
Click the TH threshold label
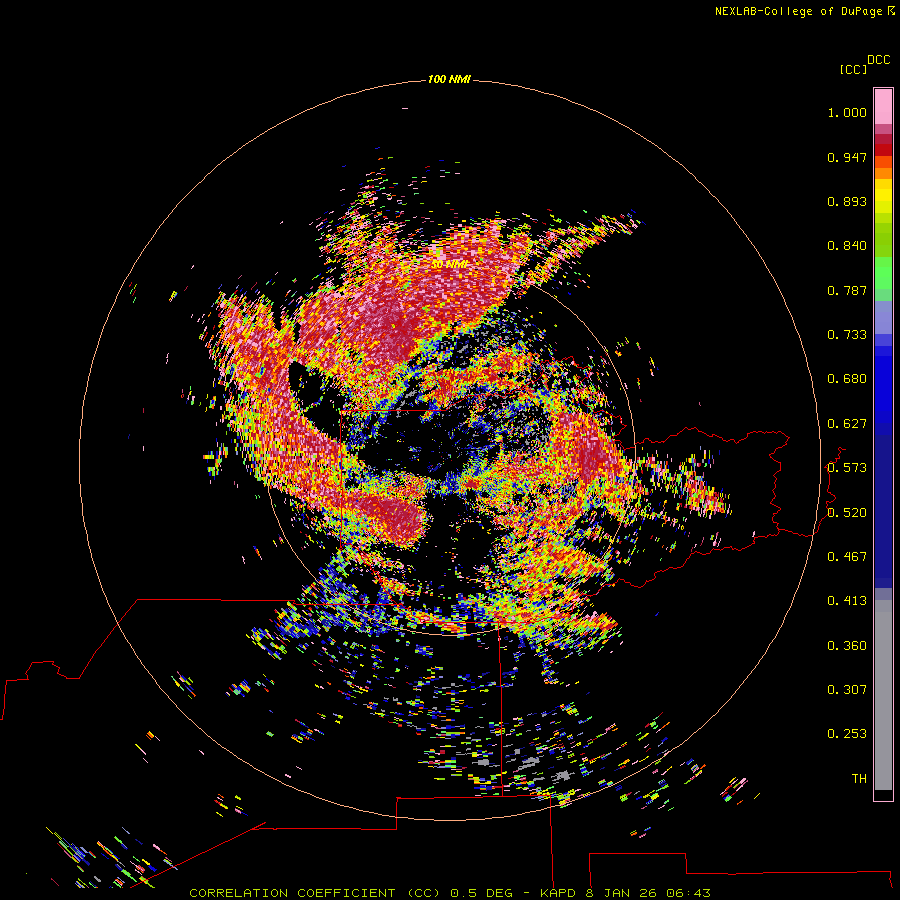pyautogui.click(x=859, y=779)
